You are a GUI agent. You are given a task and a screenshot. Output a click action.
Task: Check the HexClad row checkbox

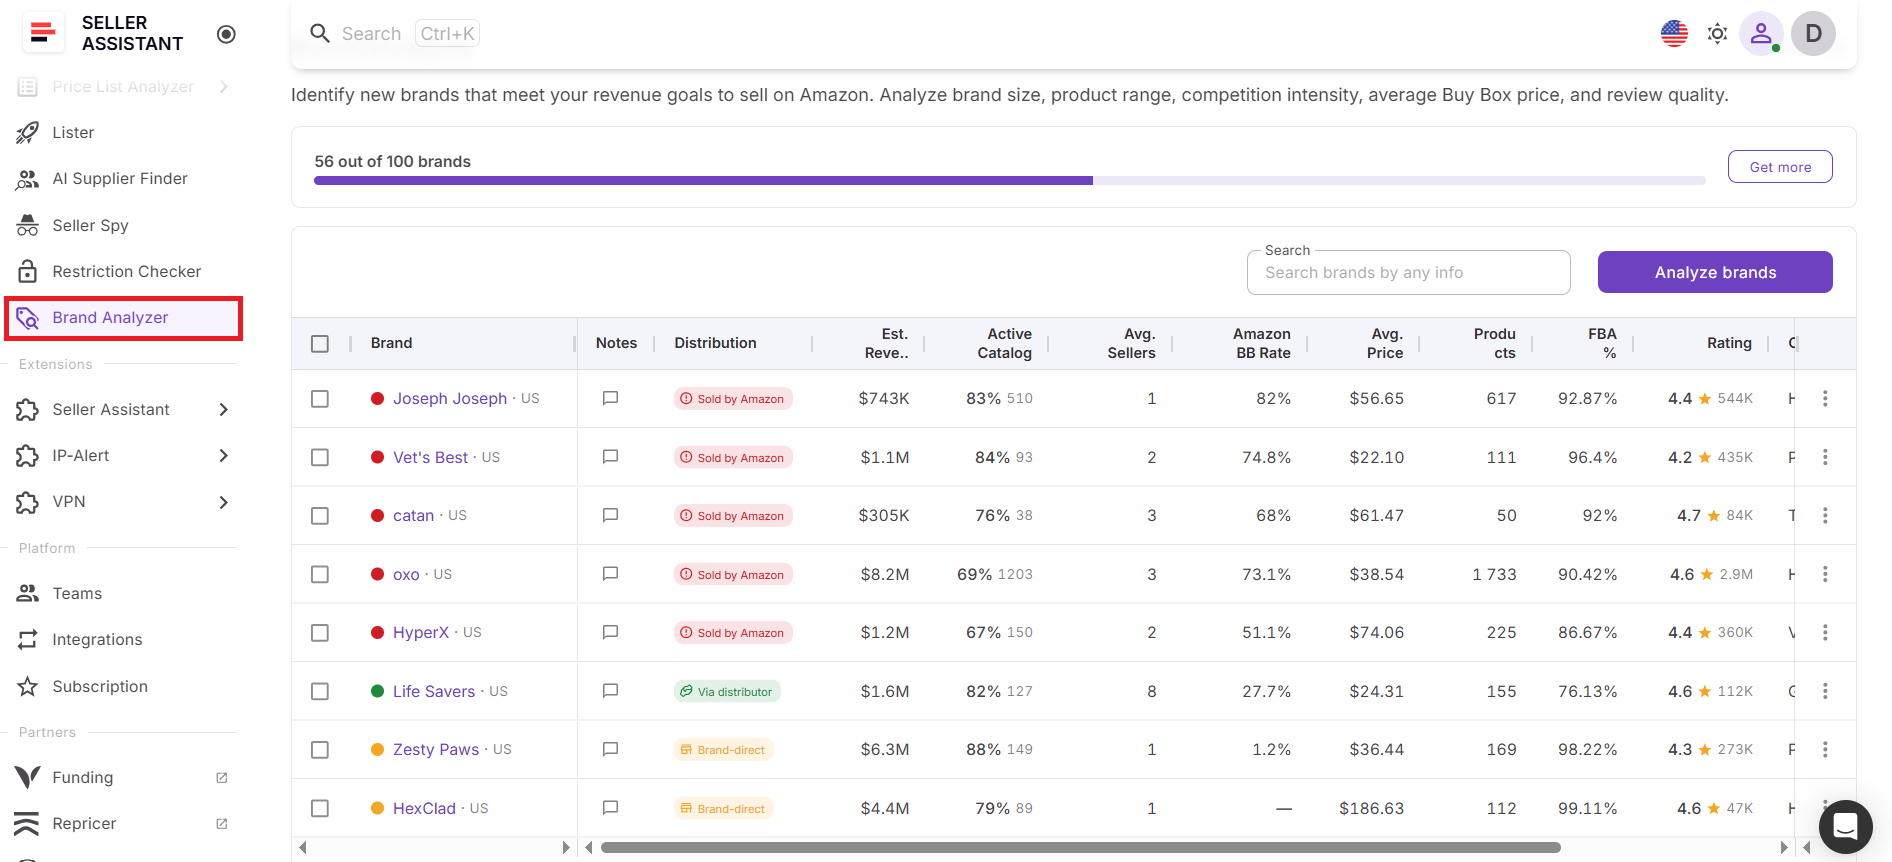tap(320, 808)
